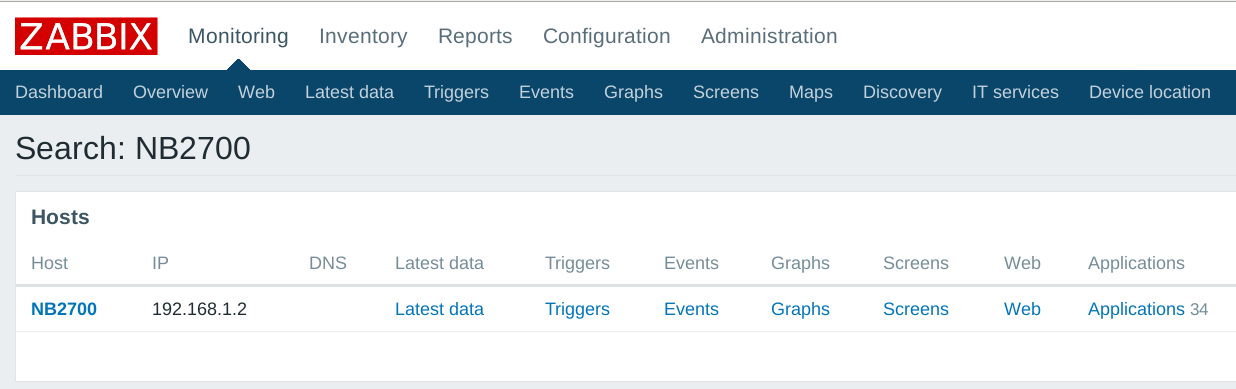This screenshot has width=1236, height=389.
Task: Click the Hosts section heading
Action: pos(60,217)
